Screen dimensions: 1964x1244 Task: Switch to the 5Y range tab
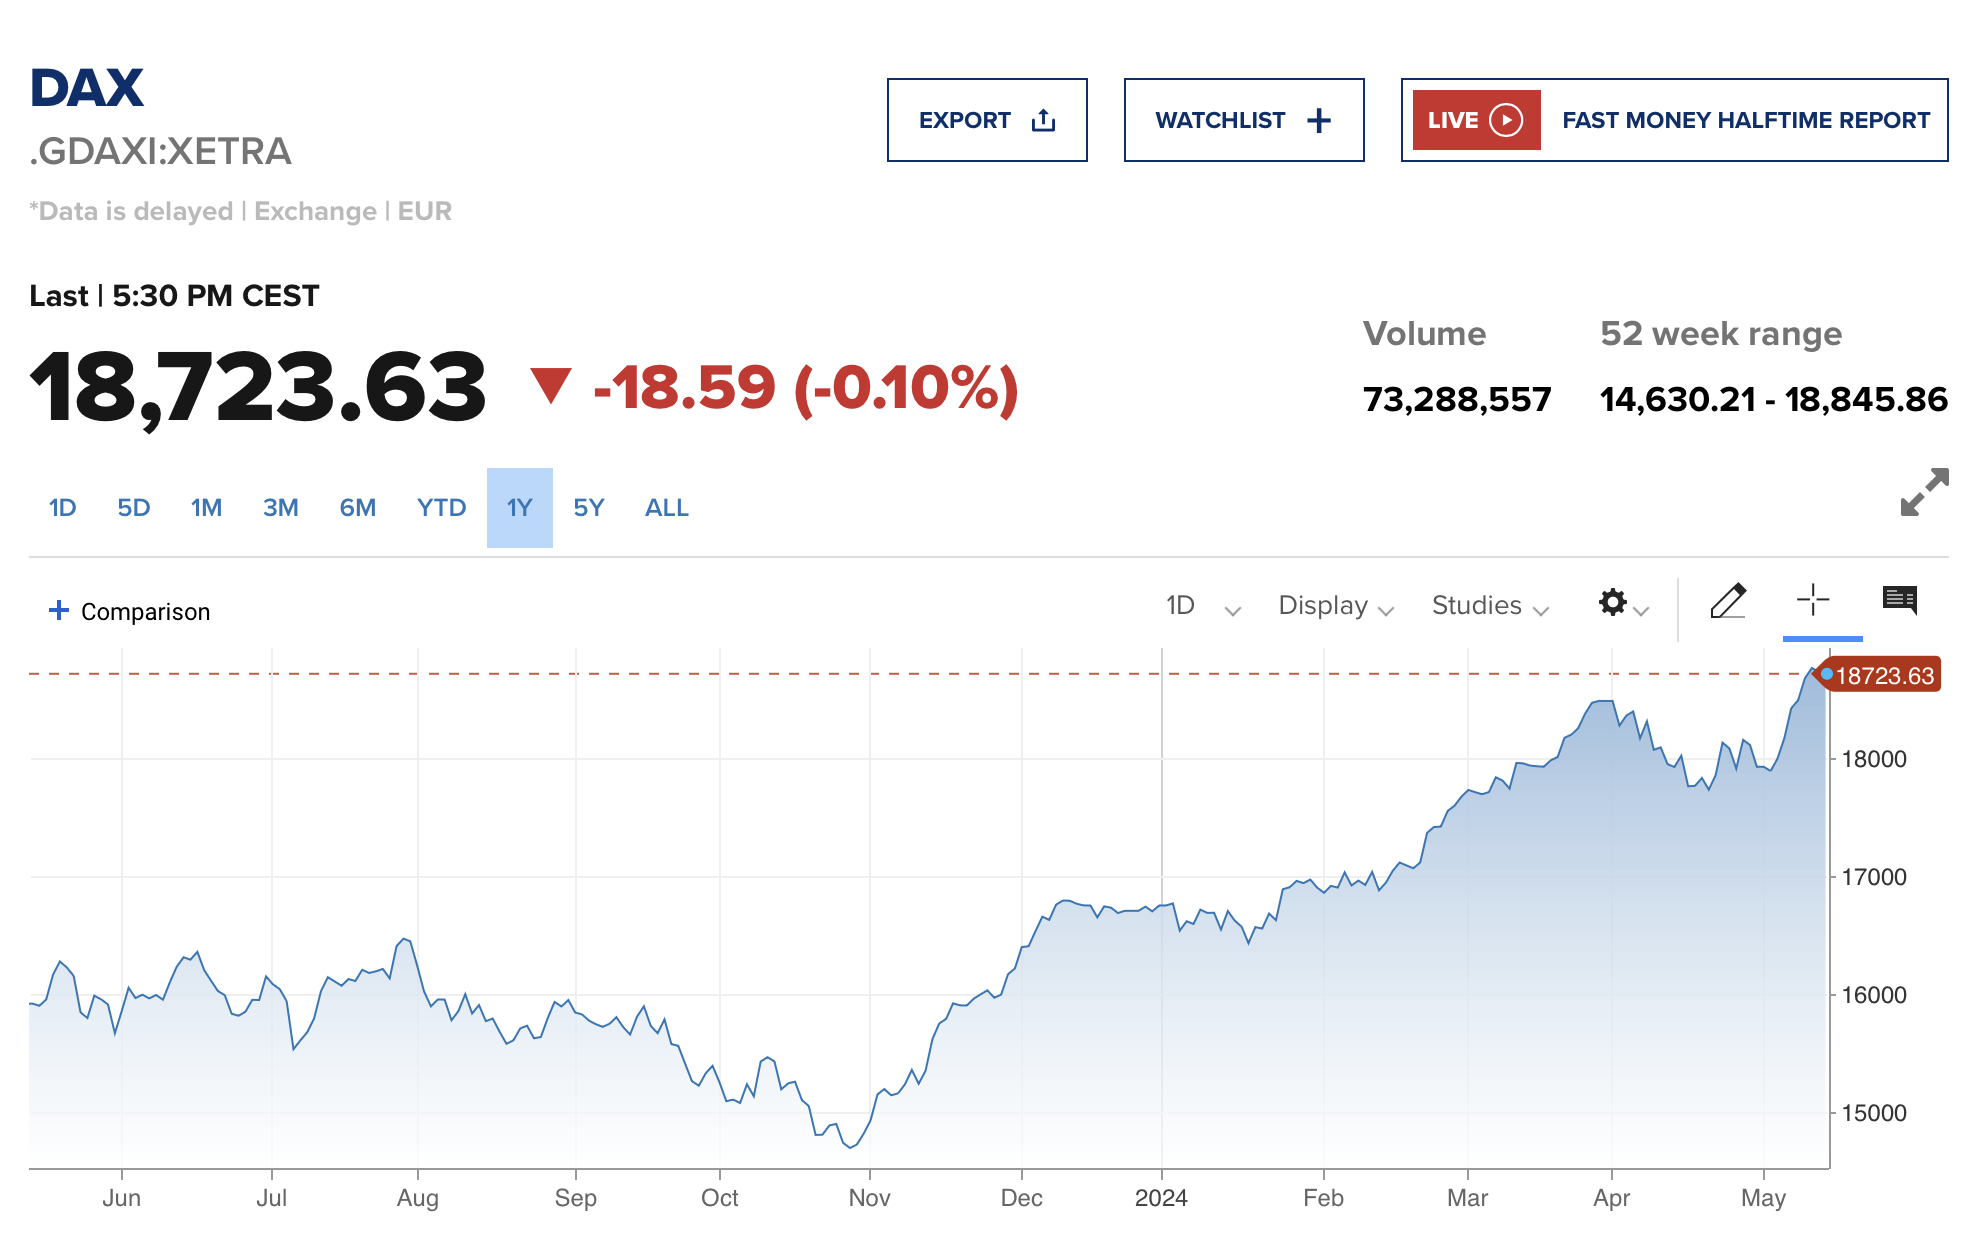[x=588, y=508]
